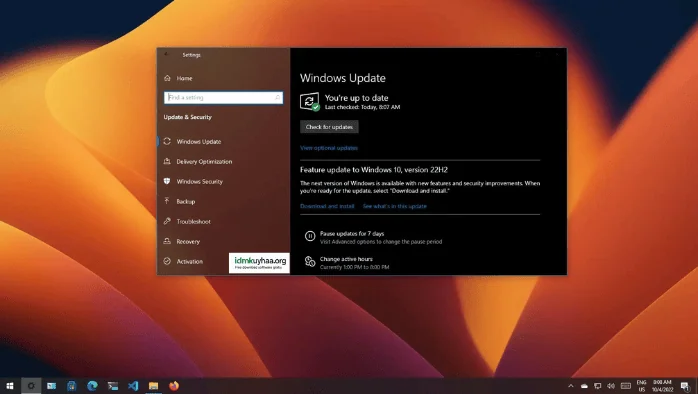Click the Find a setting search box
The height and width of the screenshot is (394, 698).
223,97
